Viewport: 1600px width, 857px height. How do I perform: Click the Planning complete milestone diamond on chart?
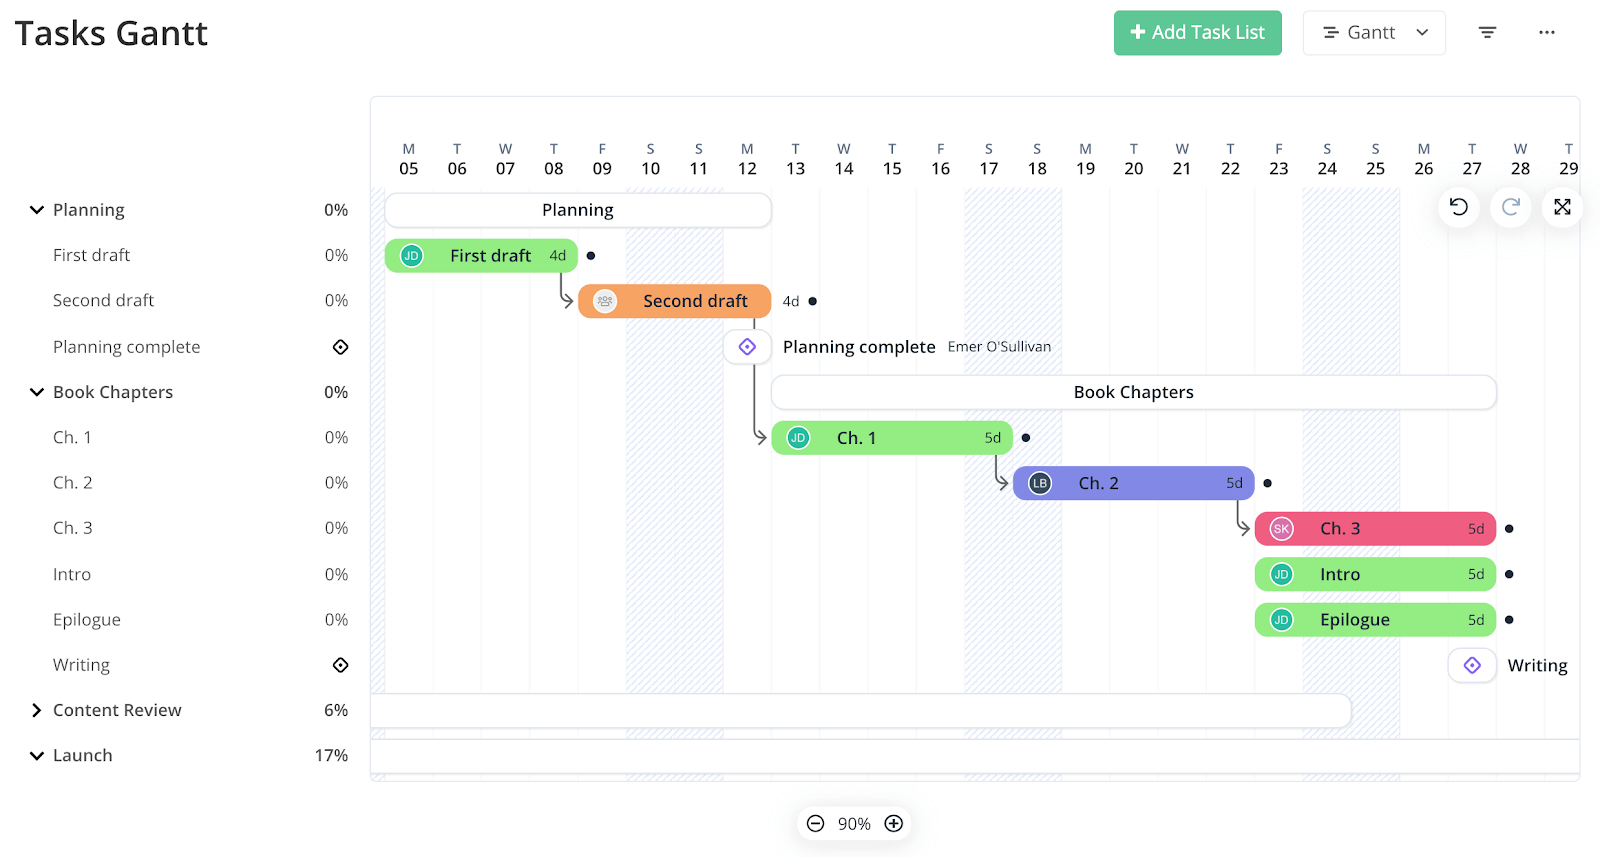tap(747, 347)
